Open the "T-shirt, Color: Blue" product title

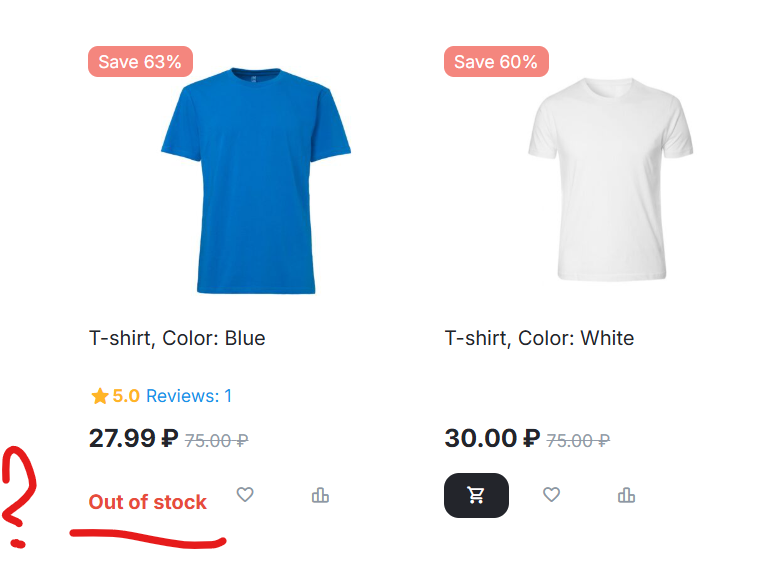[x=177, y=338]
